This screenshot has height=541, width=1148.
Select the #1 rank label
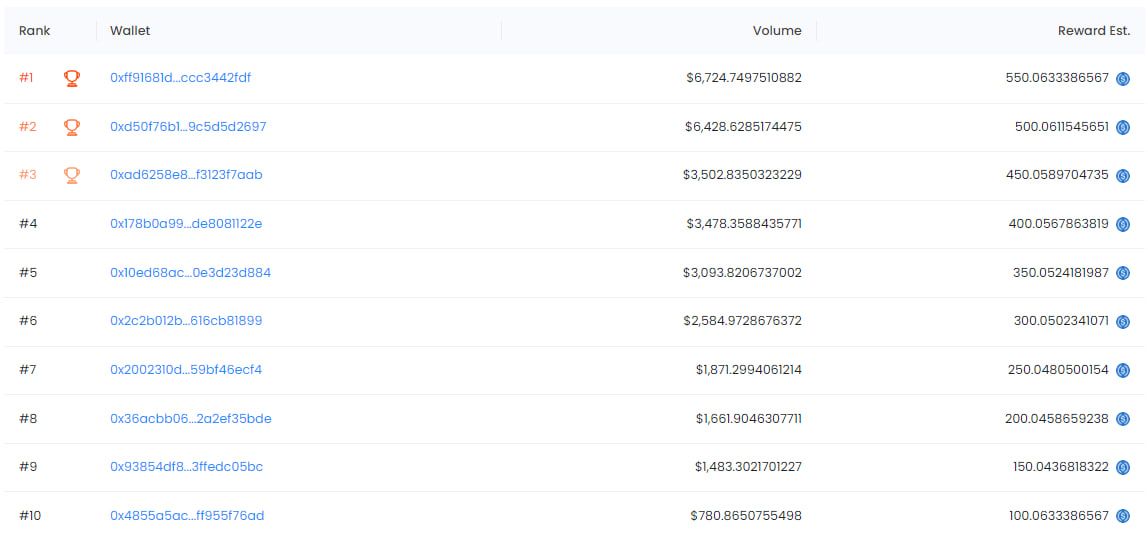click(x=26, y=78)
